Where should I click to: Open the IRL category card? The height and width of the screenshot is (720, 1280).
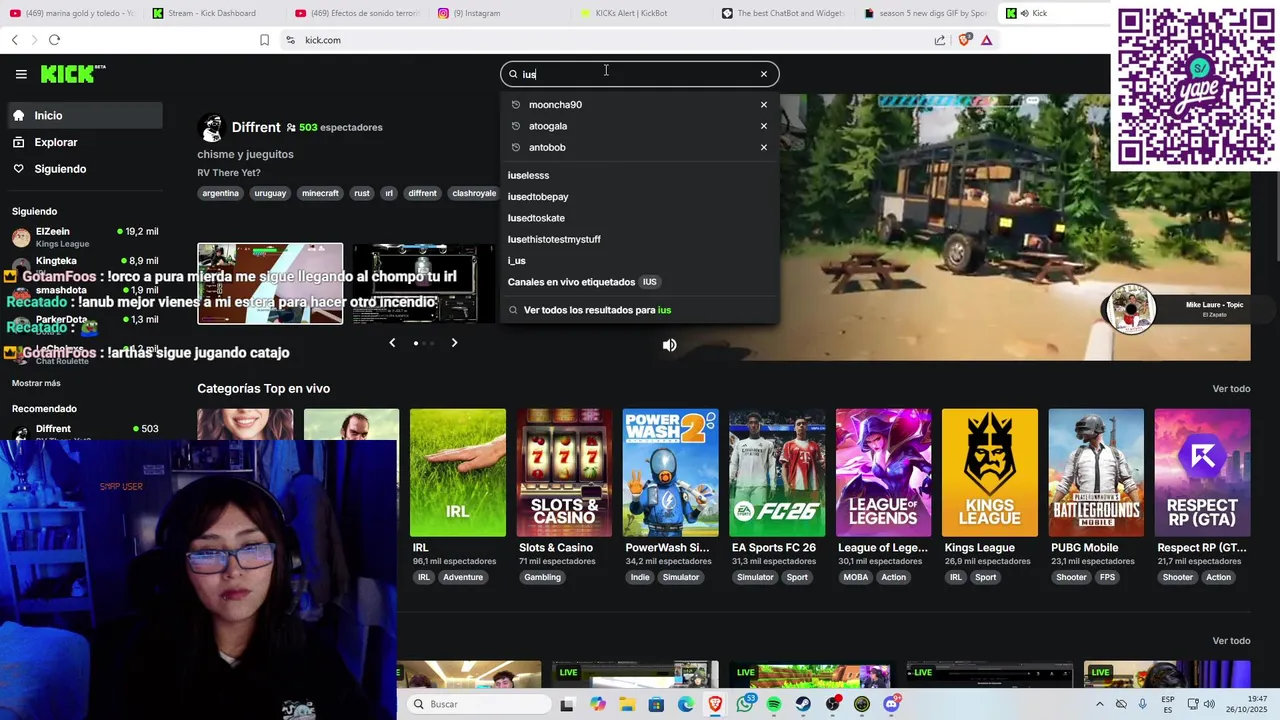[457, 473]
